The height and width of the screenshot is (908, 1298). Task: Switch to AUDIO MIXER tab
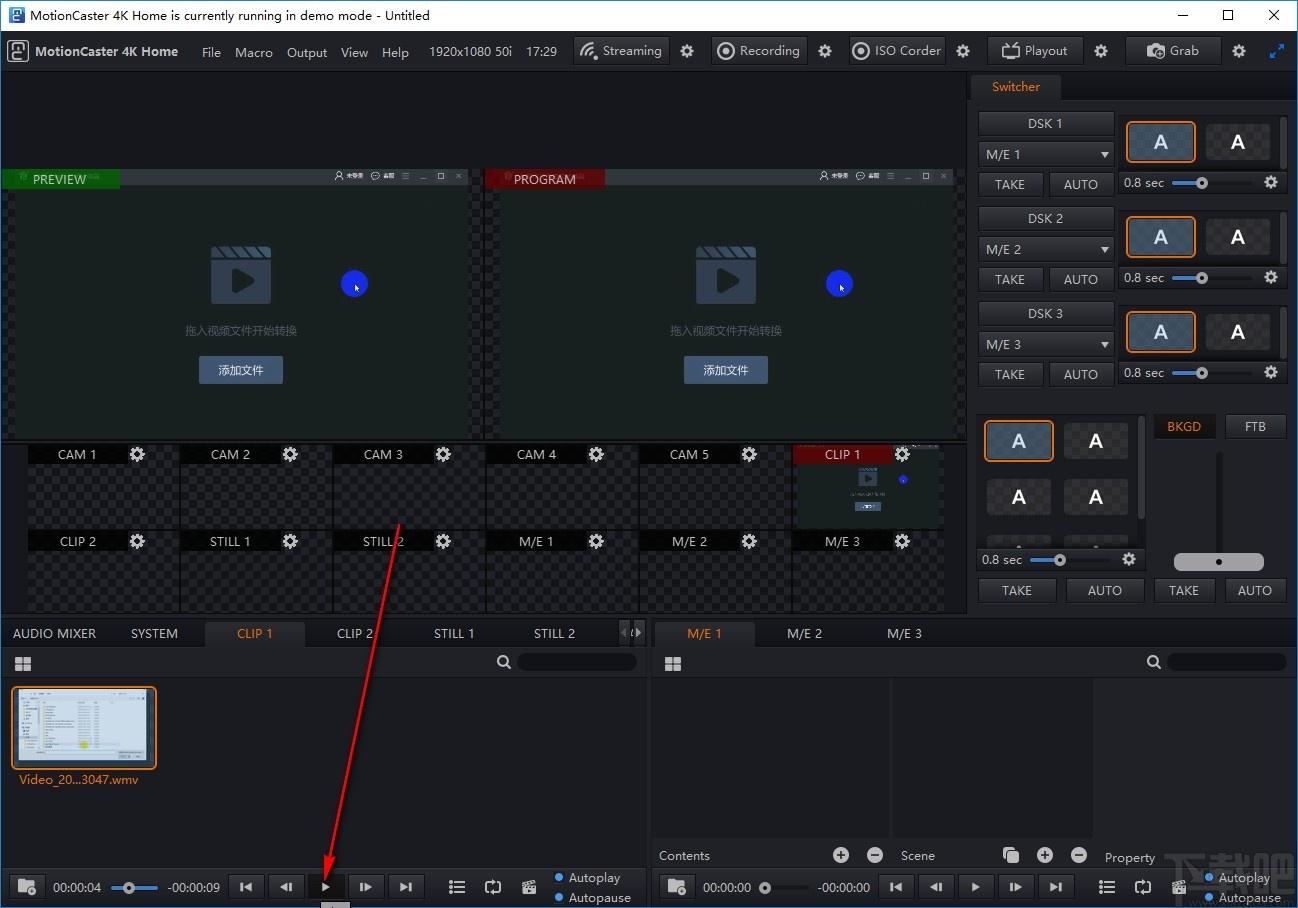55,633
